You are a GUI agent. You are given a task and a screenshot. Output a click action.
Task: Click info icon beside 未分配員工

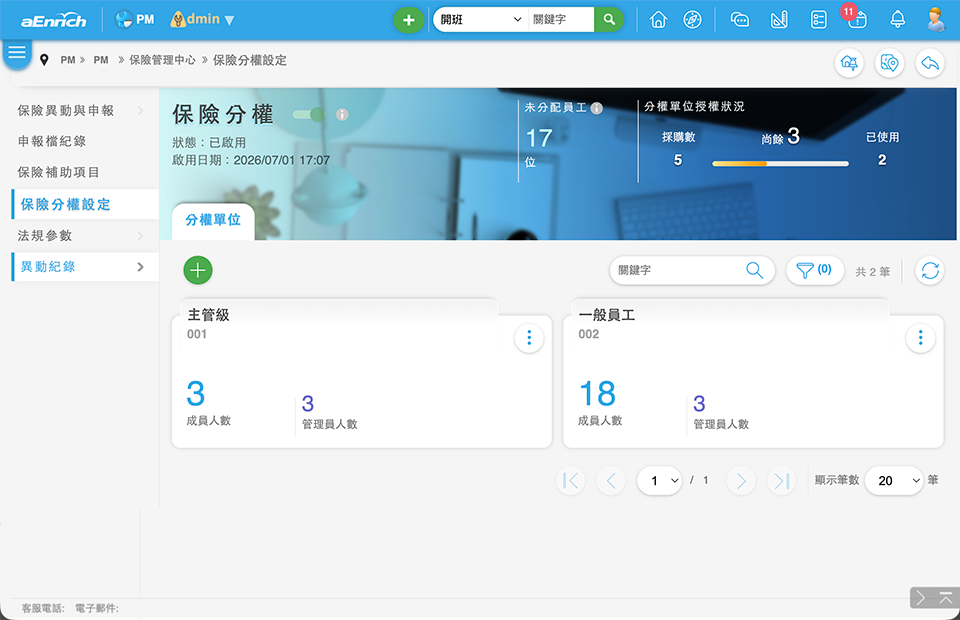[597, 108]
